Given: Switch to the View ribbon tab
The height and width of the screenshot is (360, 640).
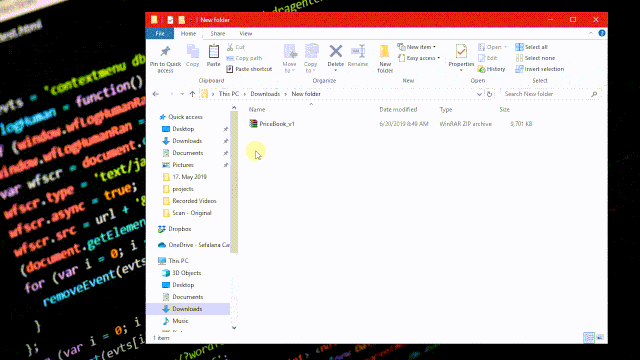Looking at the screenshot, I should pyautogui.click(x=246, y=33).
